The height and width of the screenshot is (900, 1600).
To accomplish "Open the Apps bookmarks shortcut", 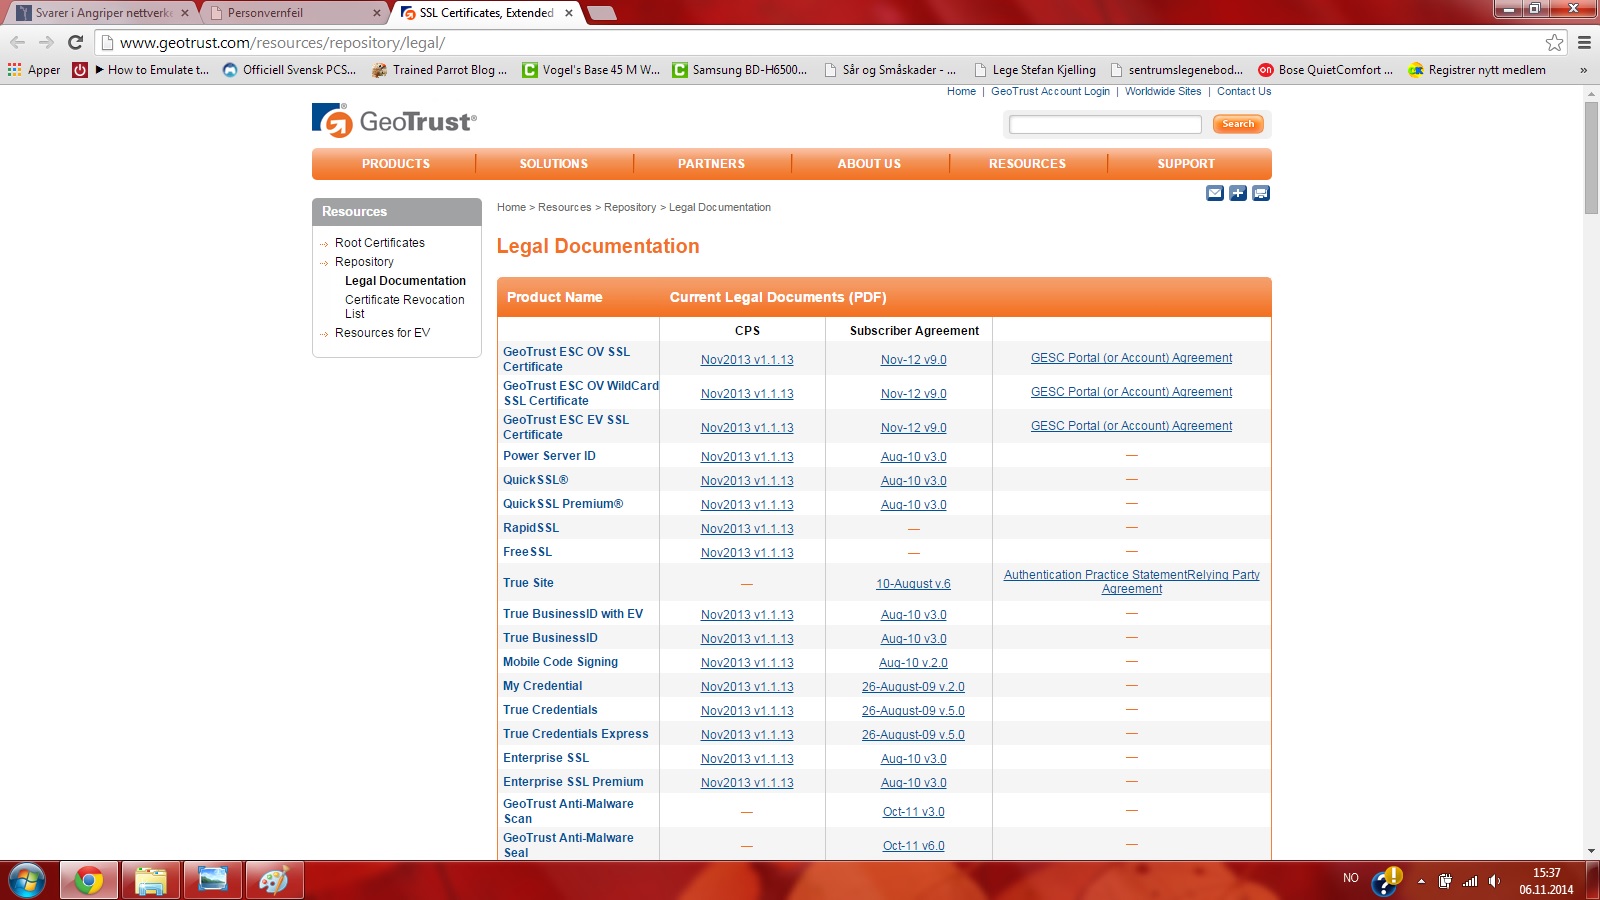I will [34, 70].
